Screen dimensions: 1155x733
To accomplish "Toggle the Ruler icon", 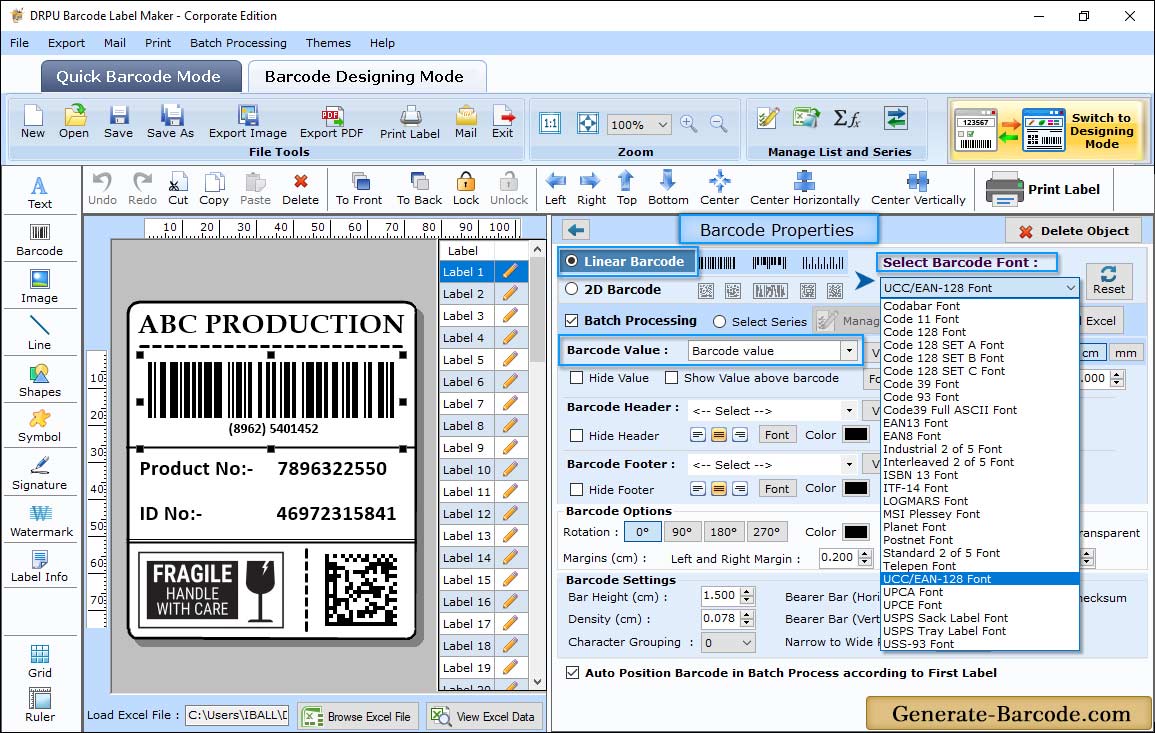I will tap(40, 705).
